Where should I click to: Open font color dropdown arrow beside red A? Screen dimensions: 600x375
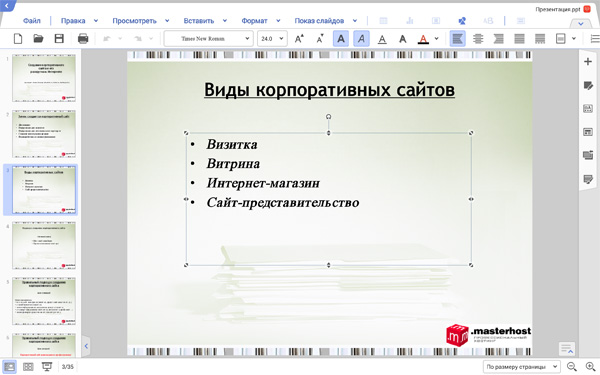[x=437, y=39]
